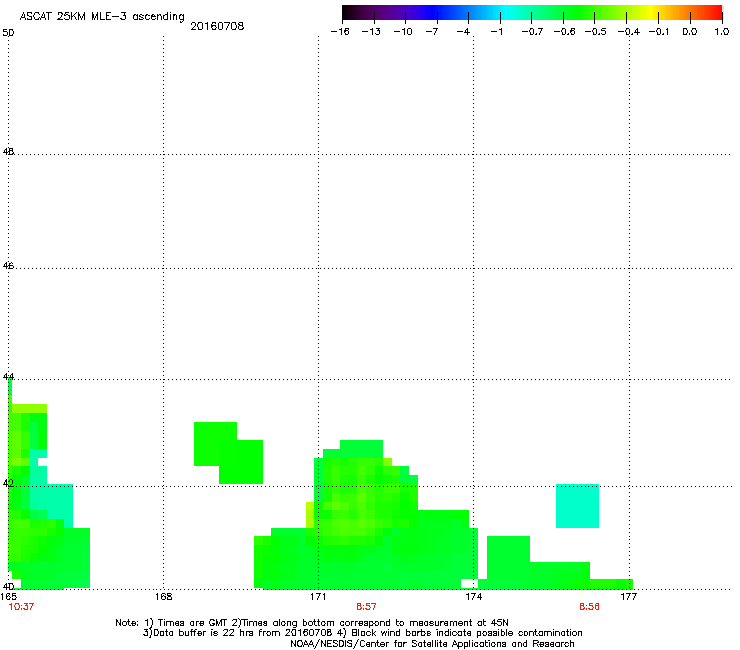Click the -13 colorbar tick label
Screen dimensions: 740x650
point(371,32)
